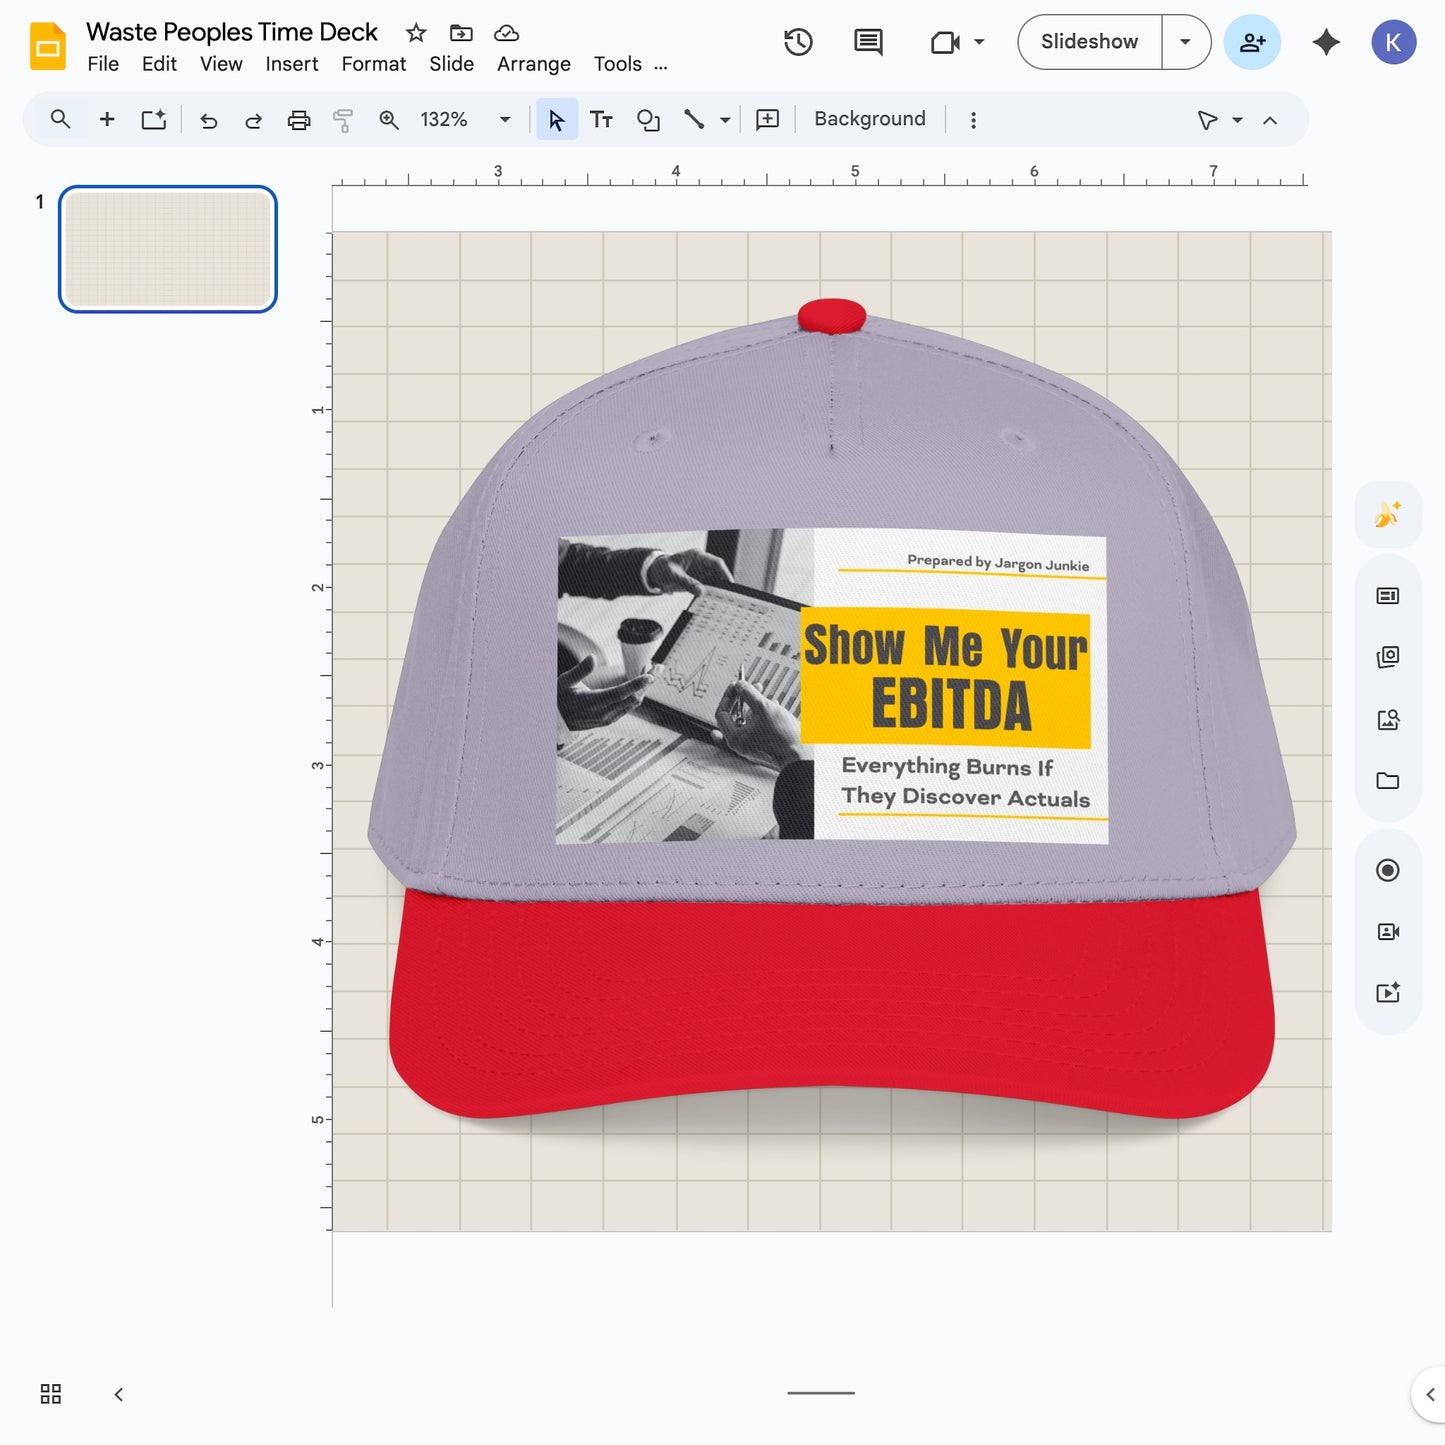Viewport: 1445px width, 1445px height.
Task: Start the Slideshow
Action: point(1090,42)
